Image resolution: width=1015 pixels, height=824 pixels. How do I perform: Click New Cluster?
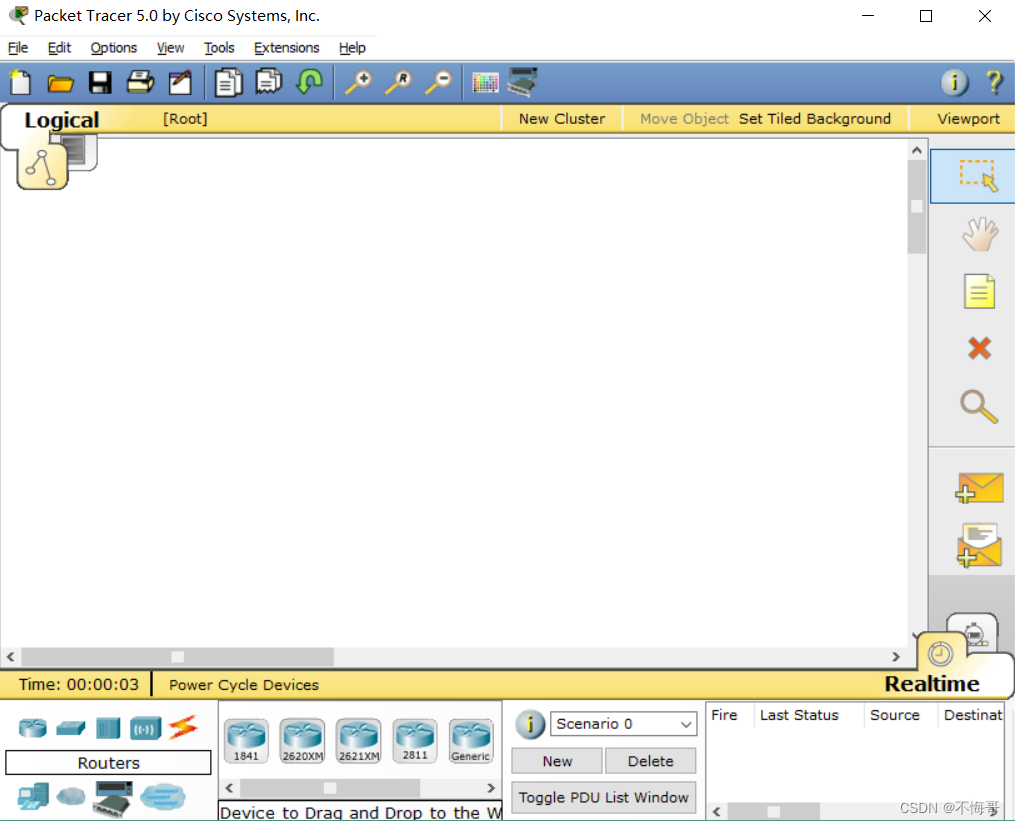(x=562, y=119)
